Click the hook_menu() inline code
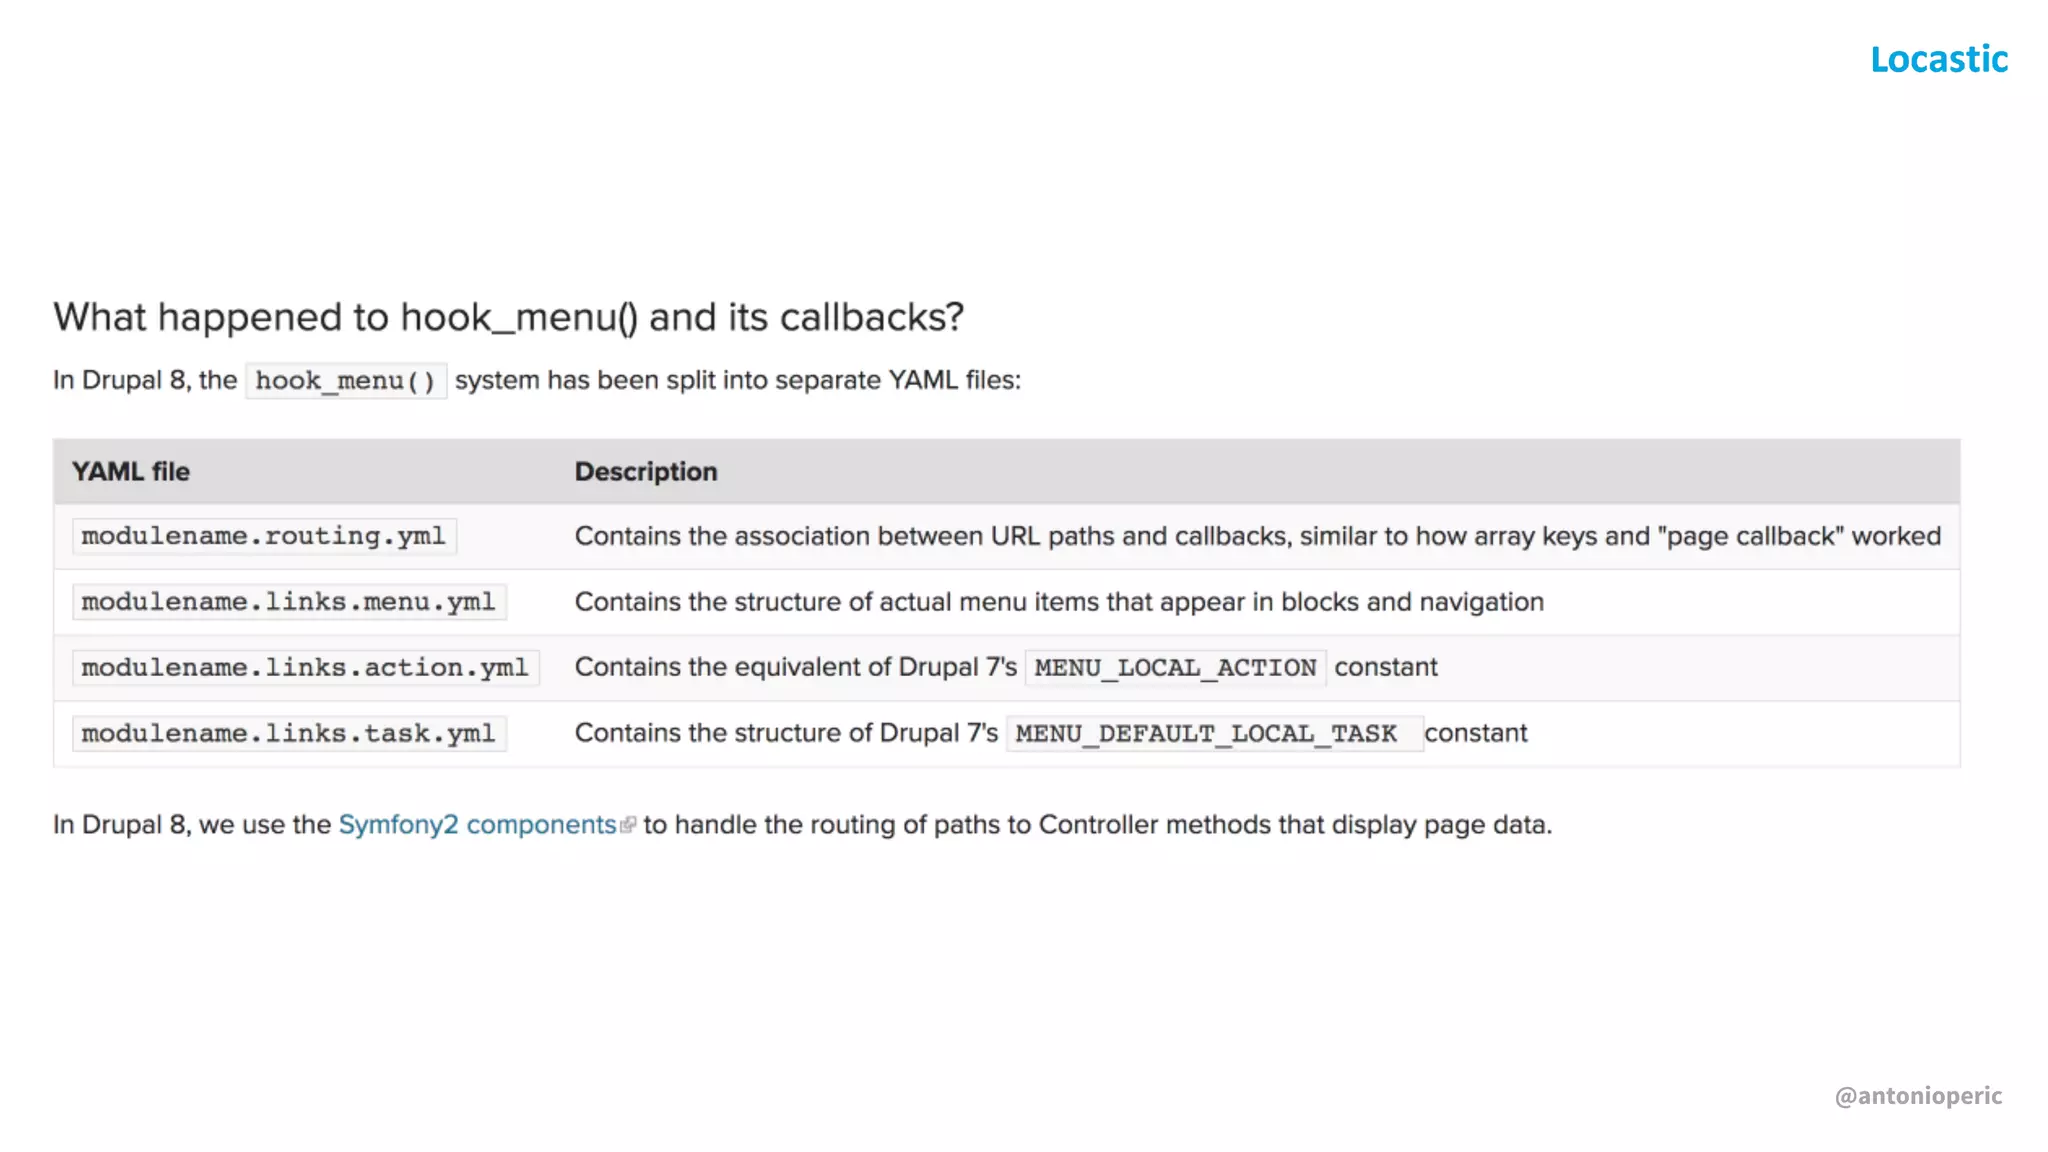 (x=345, y=381)
